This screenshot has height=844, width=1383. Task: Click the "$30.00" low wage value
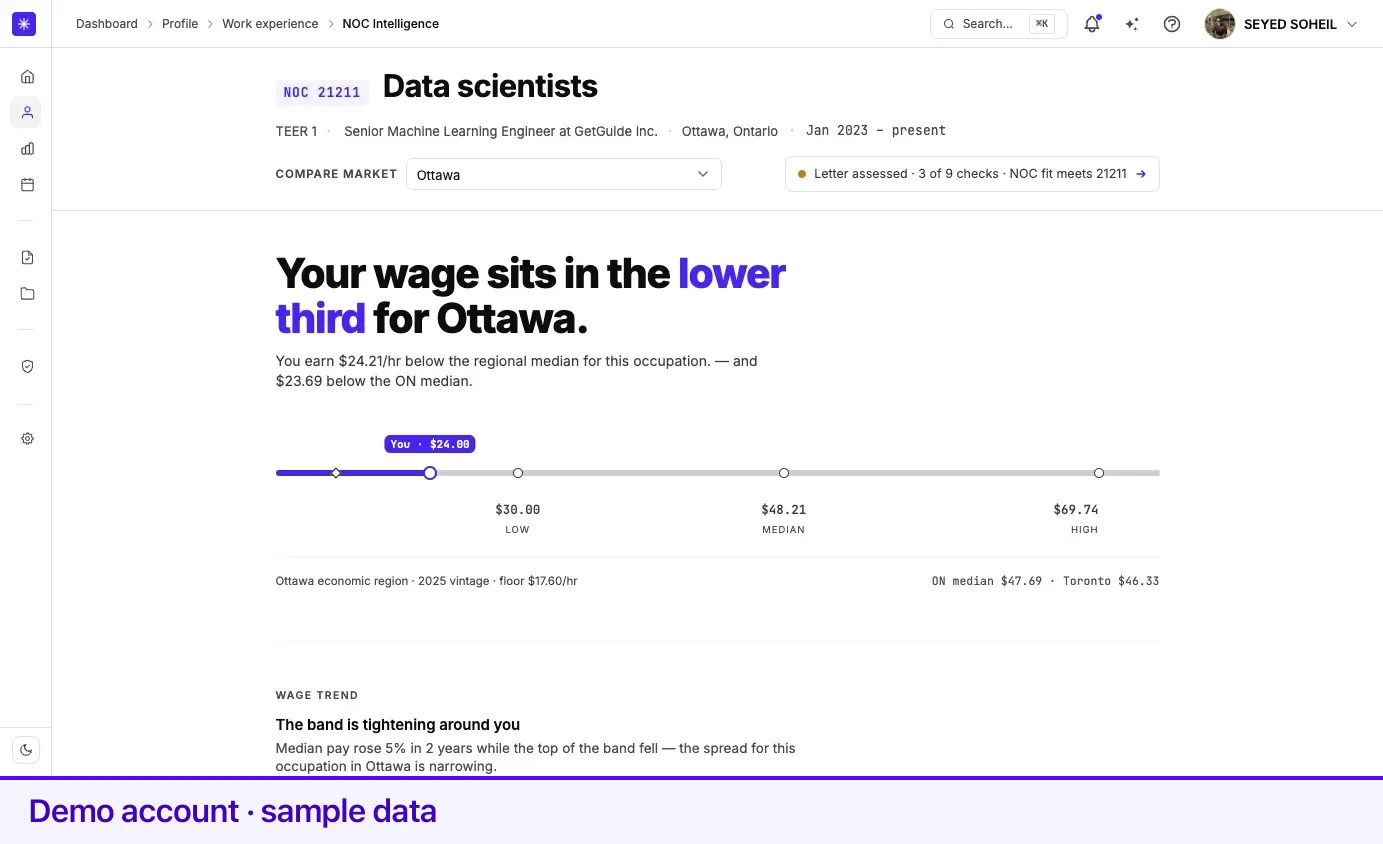[518, 510]
